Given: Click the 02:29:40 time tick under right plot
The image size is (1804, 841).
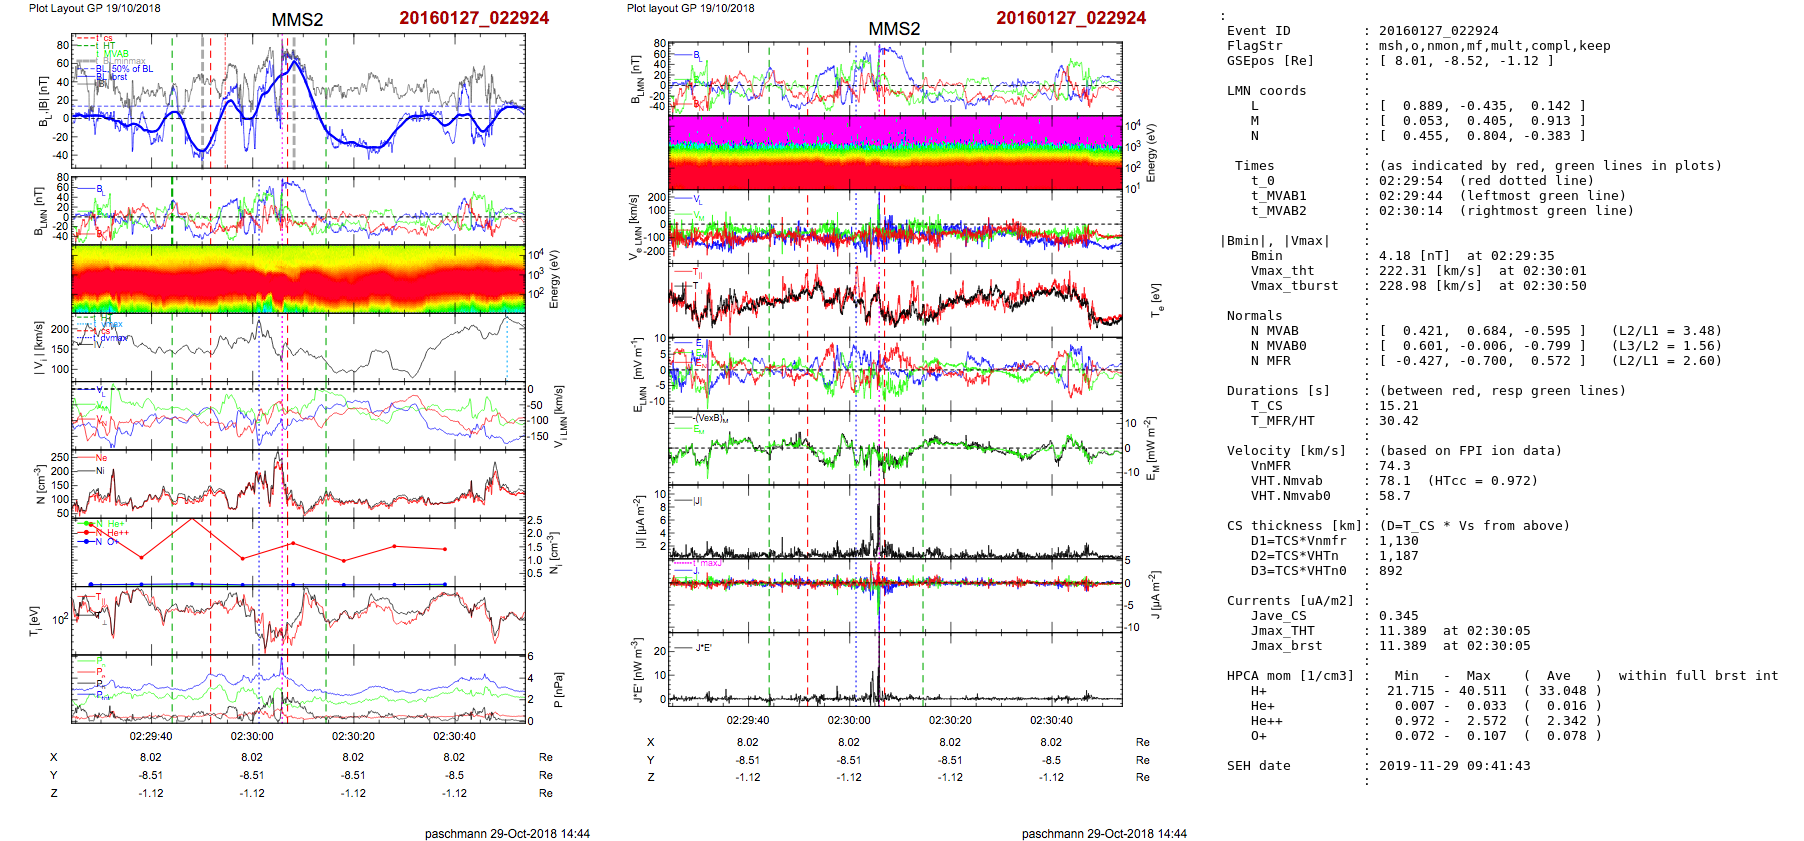Looking at the screenshot, I should pyautogui.click(x=748, y=720).
